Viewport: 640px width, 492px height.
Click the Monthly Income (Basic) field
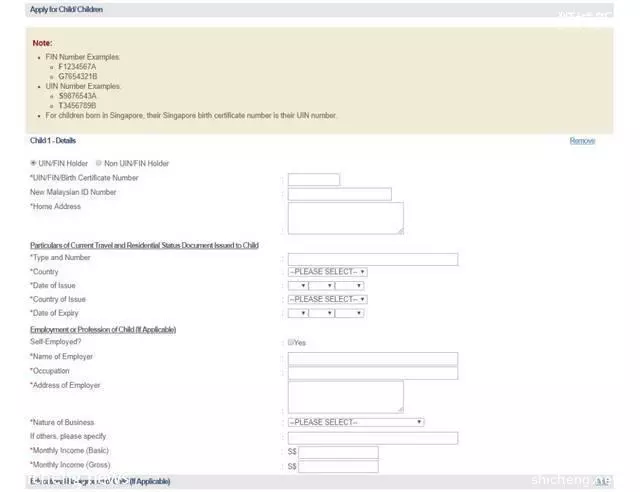(x=338, y=452)
